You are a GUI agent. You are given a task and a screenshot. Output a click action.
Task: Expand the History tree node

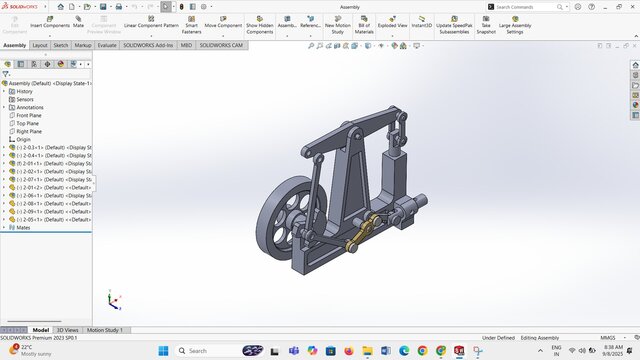point(4,91)
